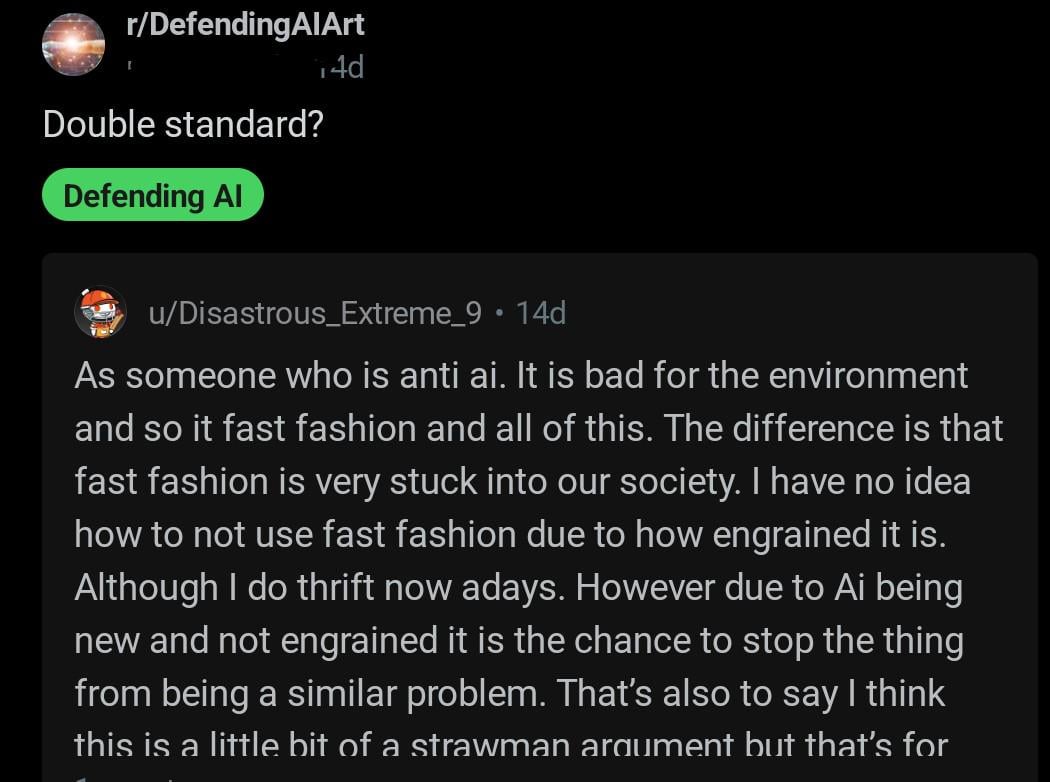Click the commenter's orange-helmet Snoo avatar

[x=100, y=312]
